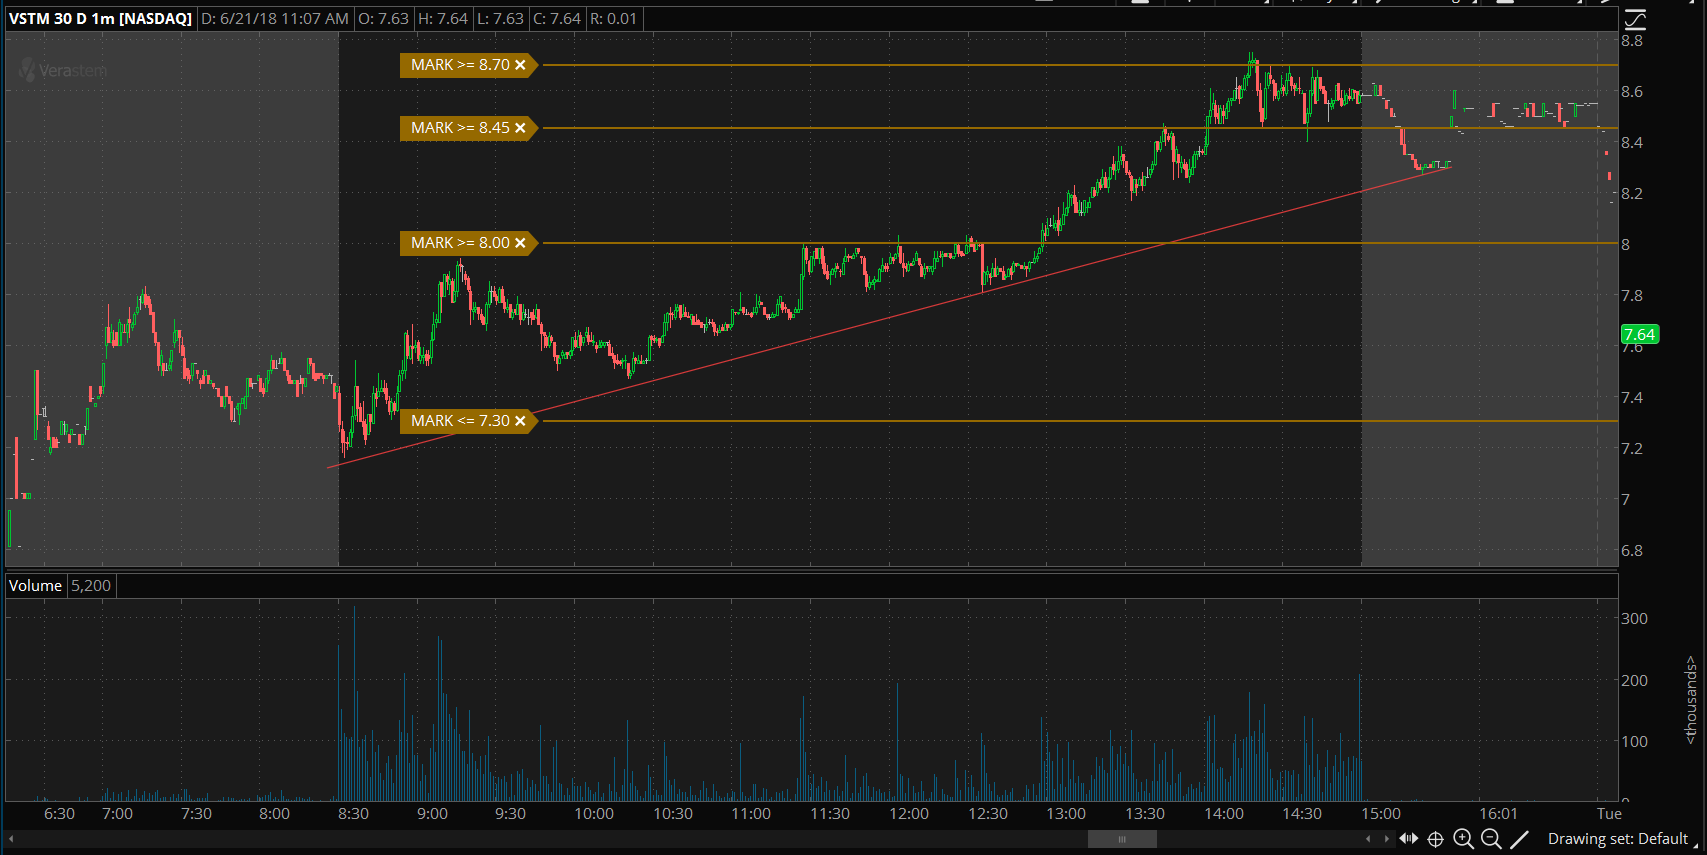This screenshot has height=855, width=1707.
Task: Select the MARK >= 8.70 alert label
Action: tap(460, 65)
